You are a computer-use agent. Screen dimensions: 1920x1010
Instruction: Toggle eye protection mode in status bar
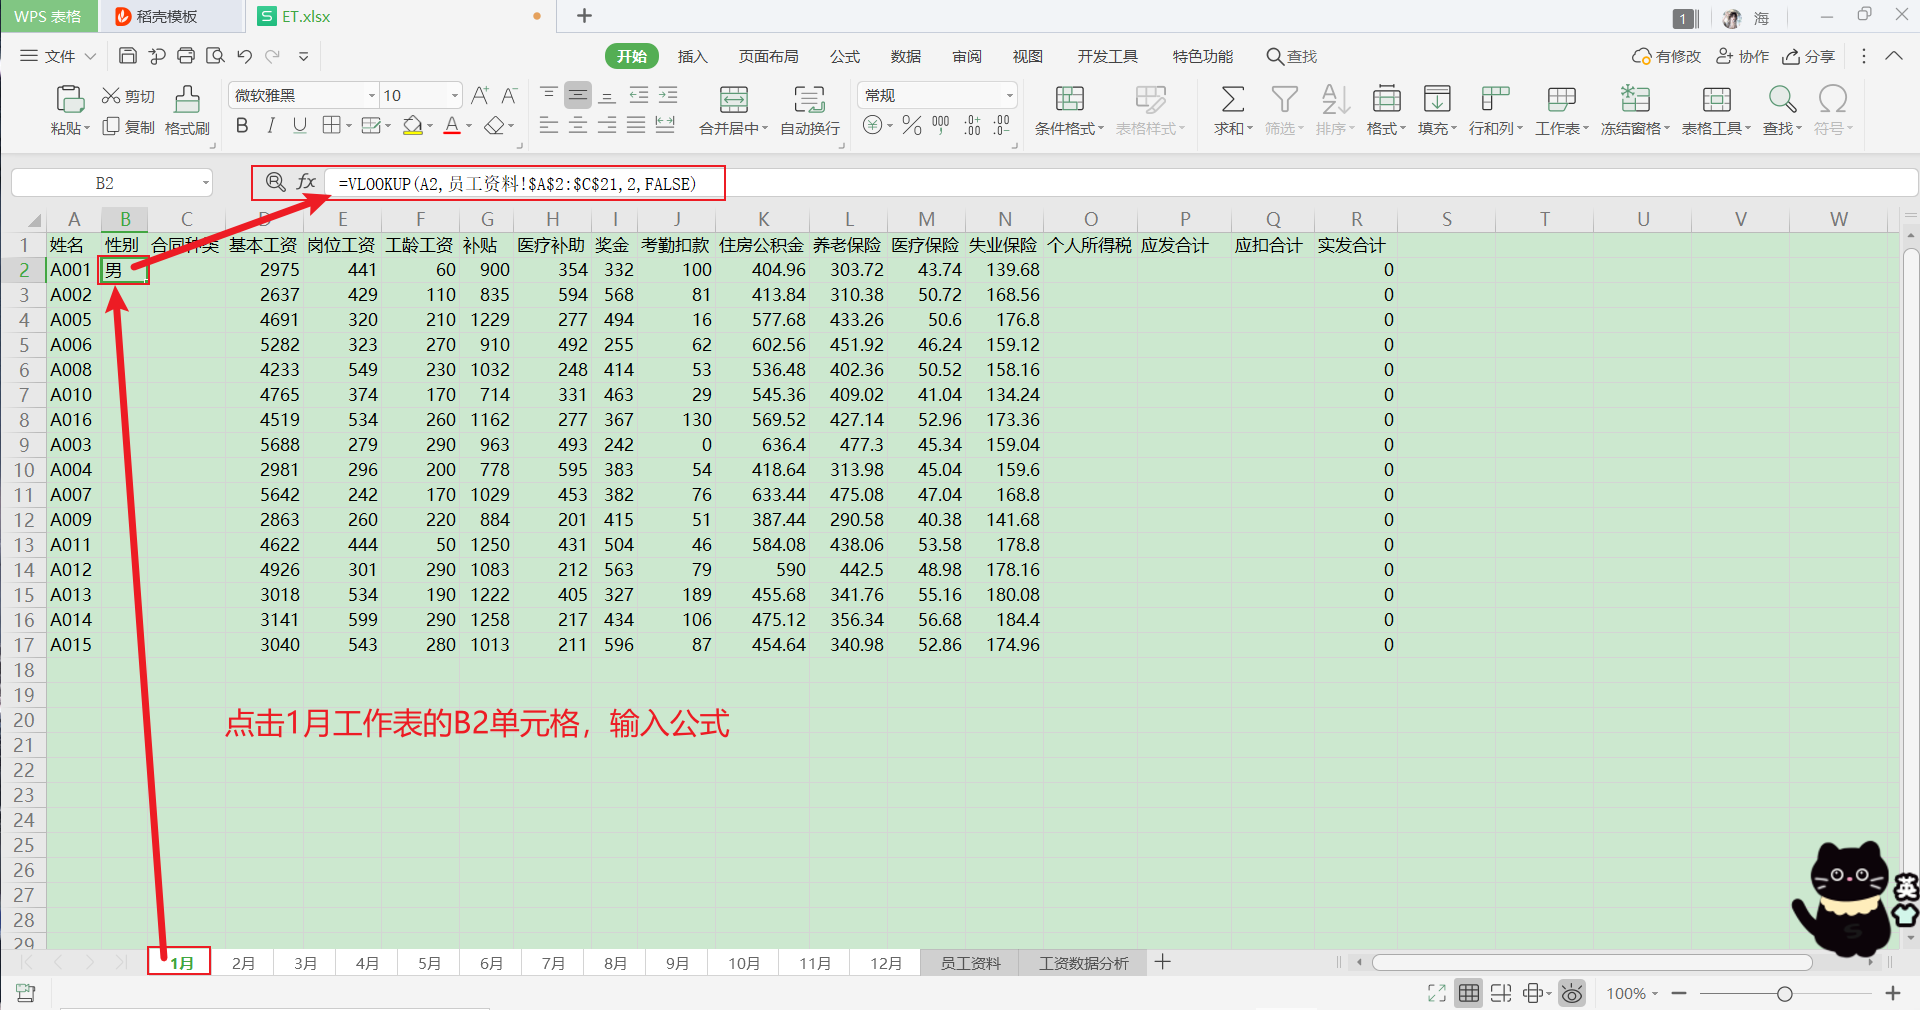click(1571, 993)
